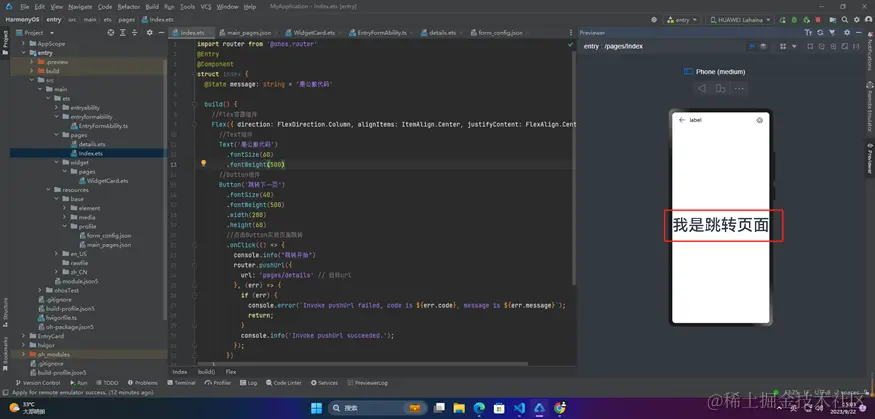Screen dimensions: 875x419
Task: Click the Chrome icon in taskbar
Action: [x=560, y=408]
